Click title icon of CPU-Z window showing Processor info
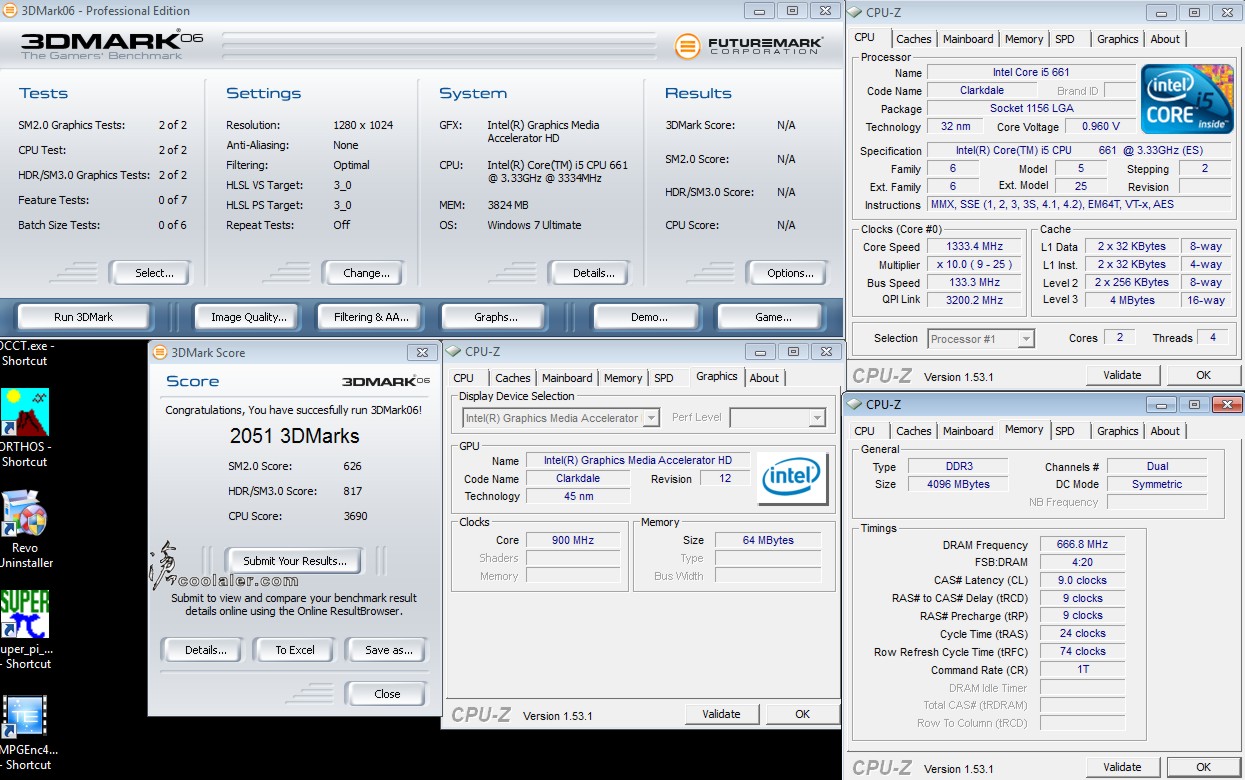 click(x=856, y=12)
